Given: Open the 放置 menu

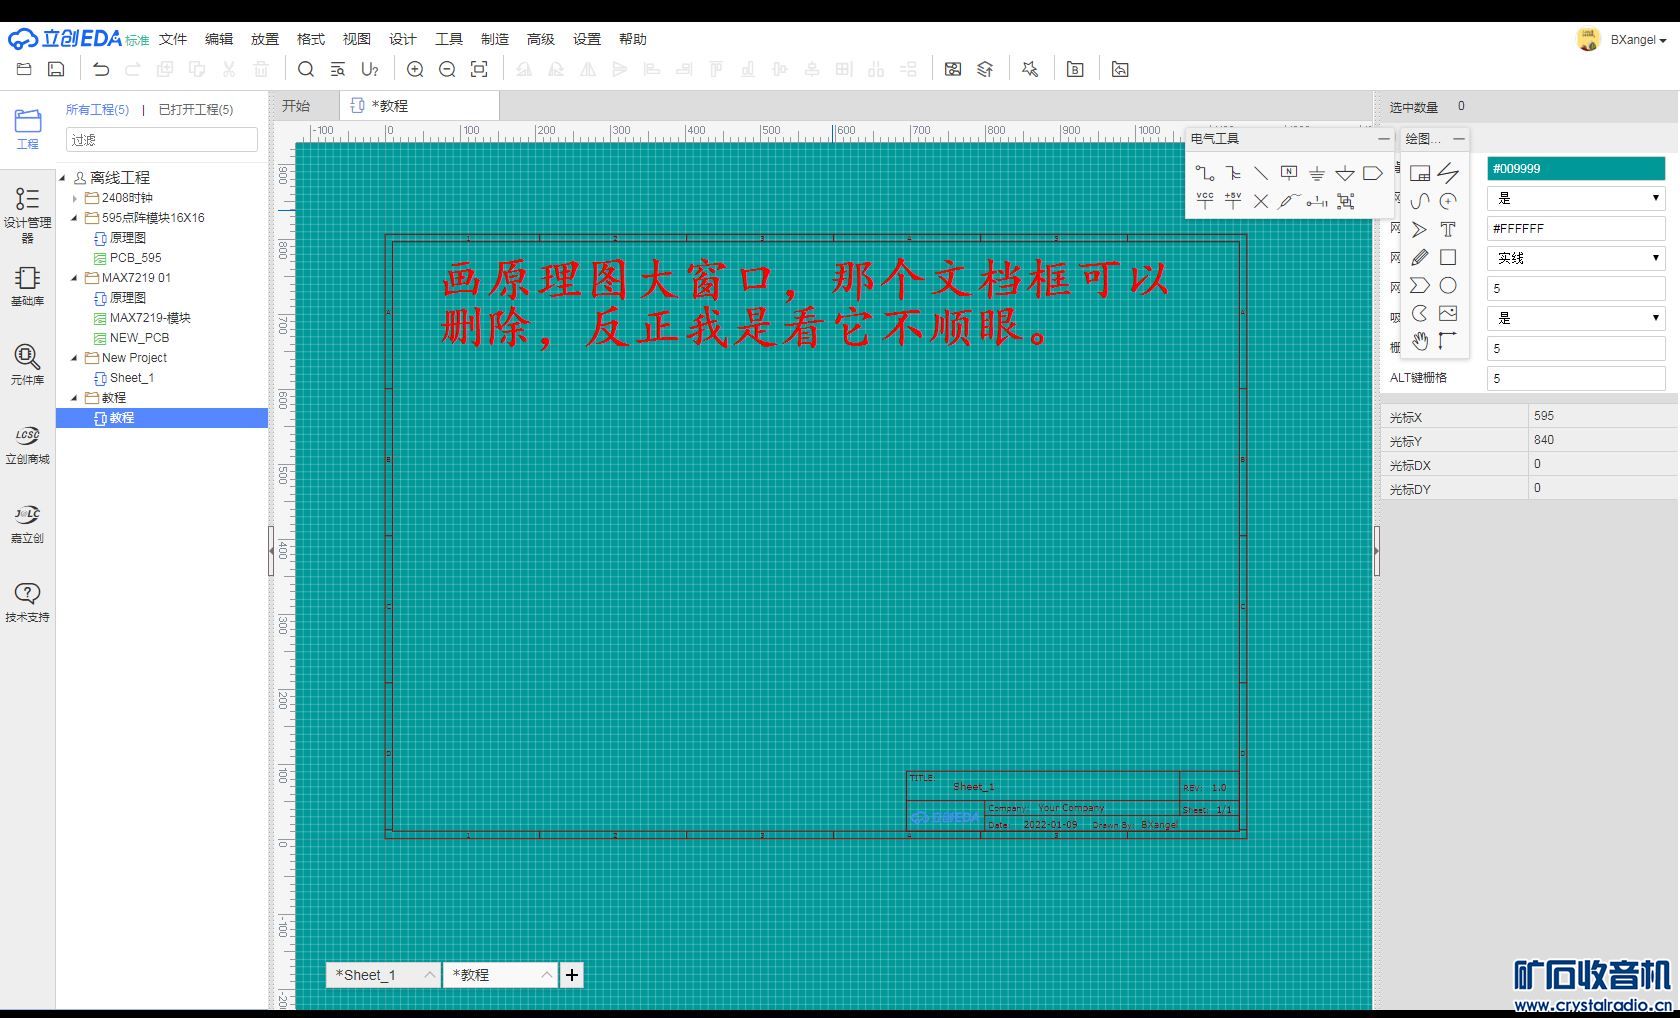Looking at the screenshot, I should [x=265, y=39].
